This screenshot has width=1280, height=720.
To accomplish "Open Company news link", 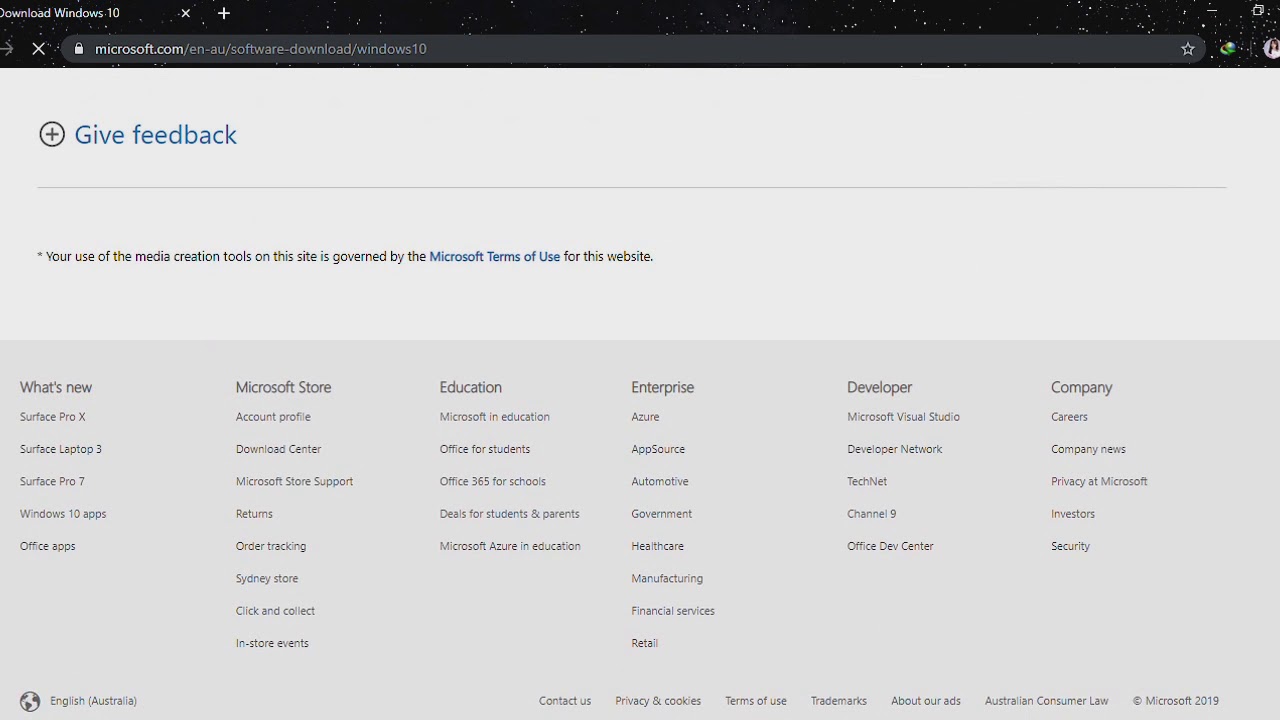I will (x=1088, y=449).
